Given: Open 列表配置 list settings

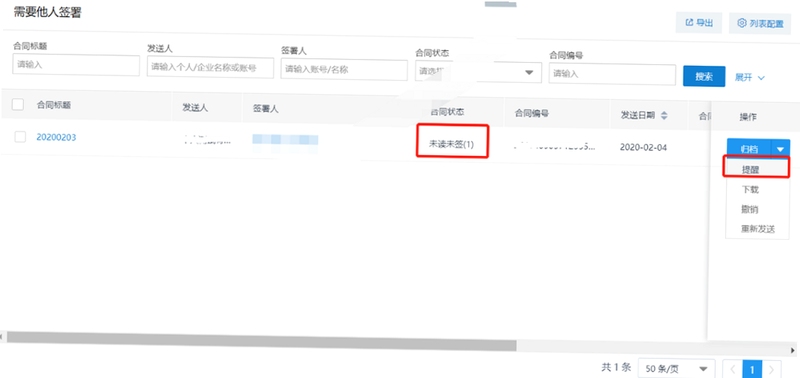Looking at the screenshot, I should (760, 23).
